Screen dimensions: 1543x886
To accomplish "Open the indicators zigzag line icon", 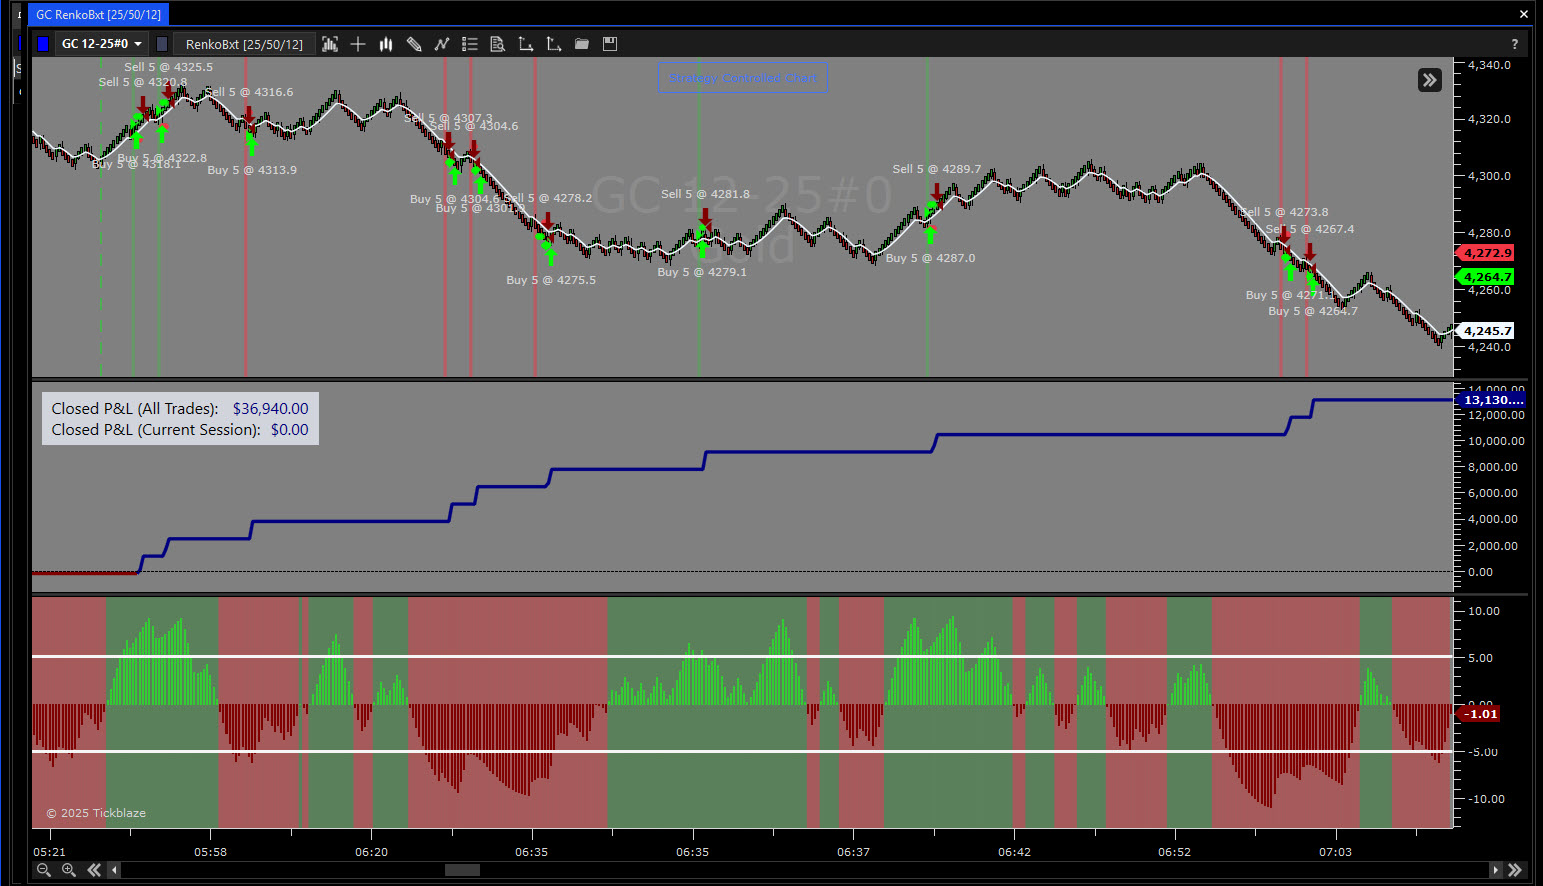I will point(442,44).
